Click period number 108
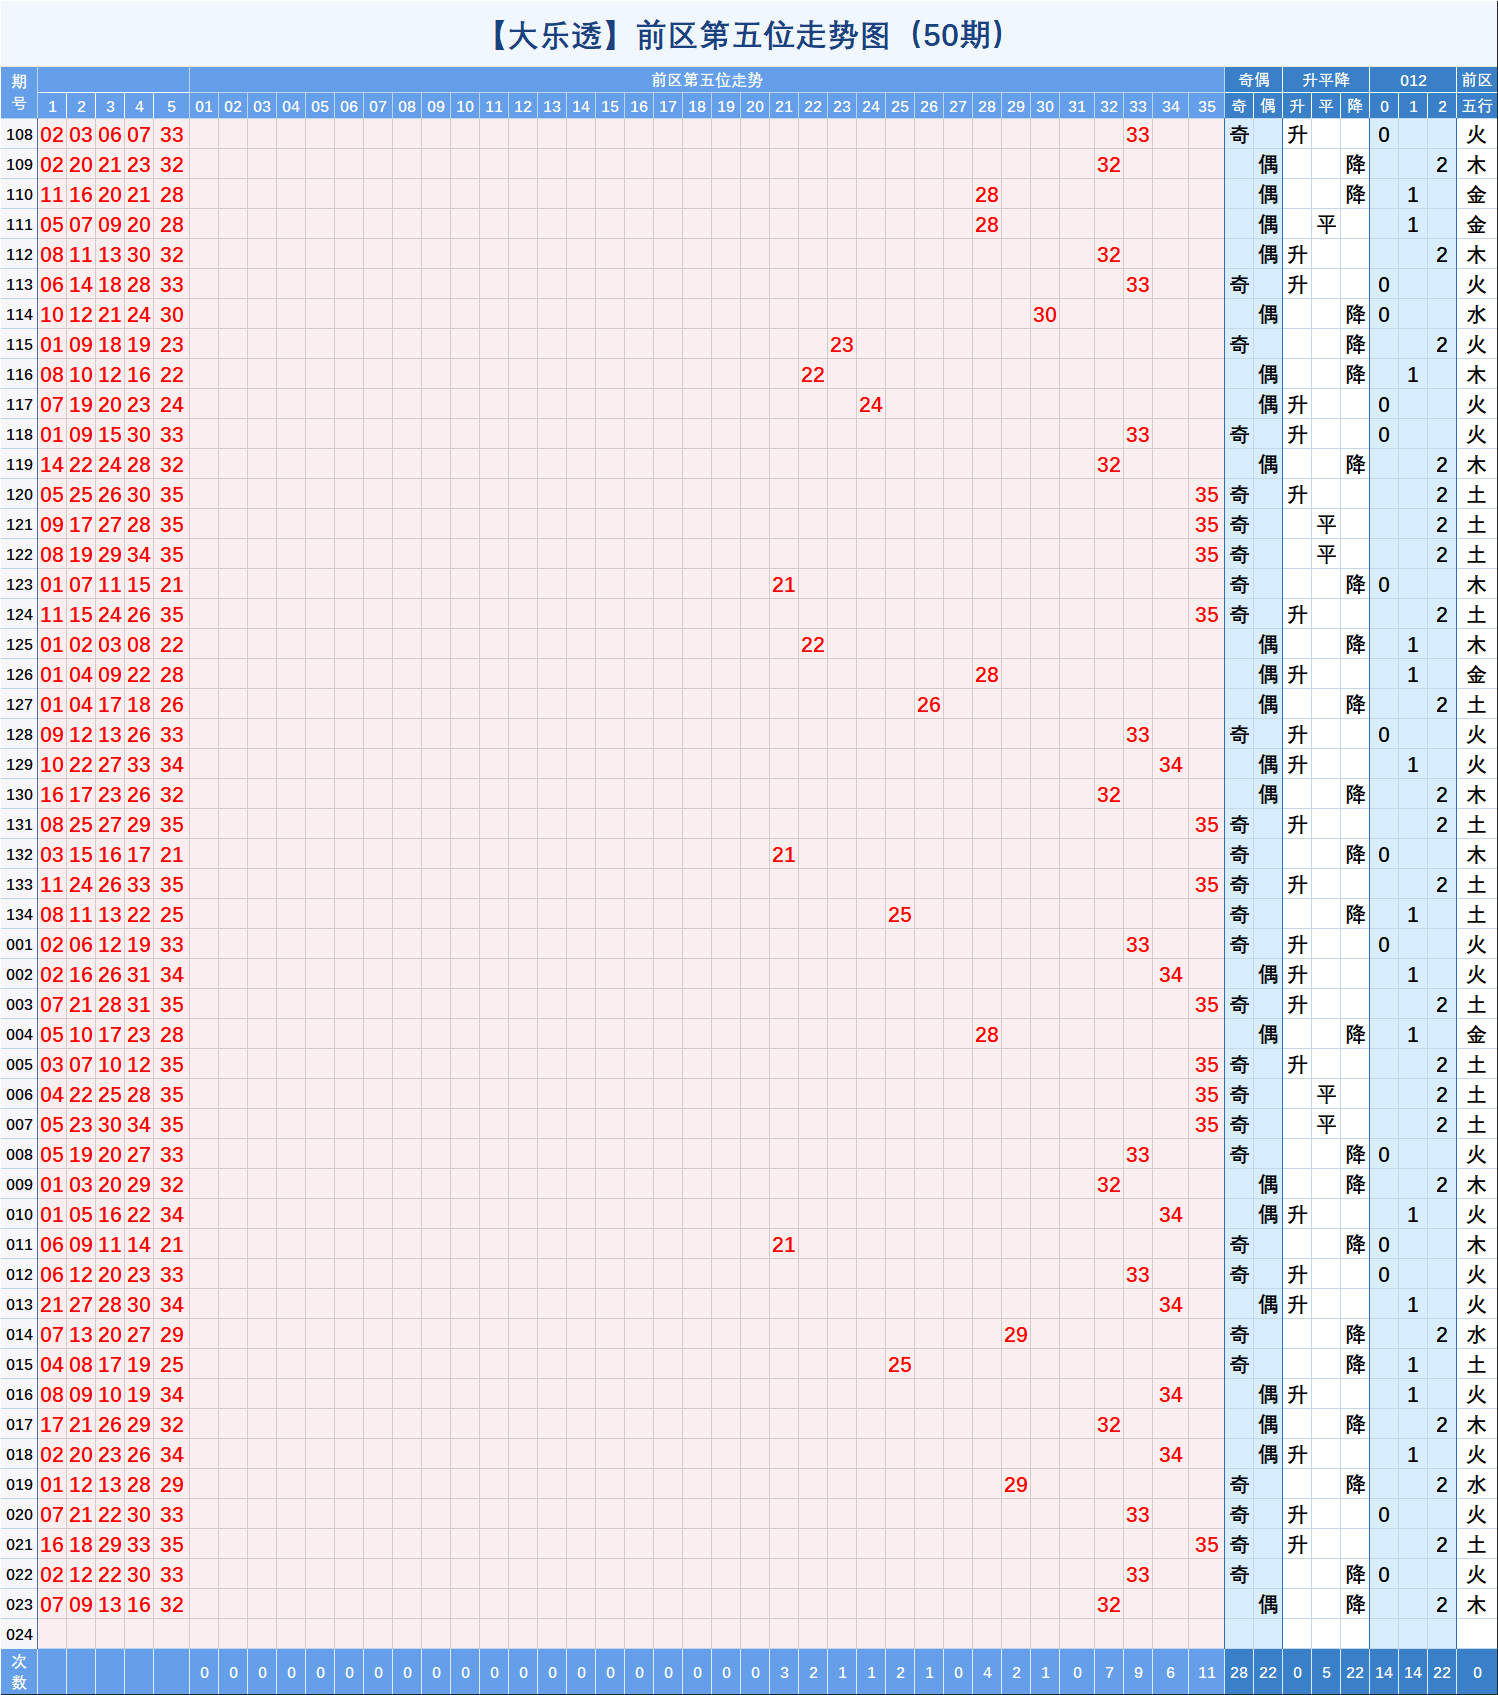This screenshot has height=1695, width=1498. tap(19, 134)
